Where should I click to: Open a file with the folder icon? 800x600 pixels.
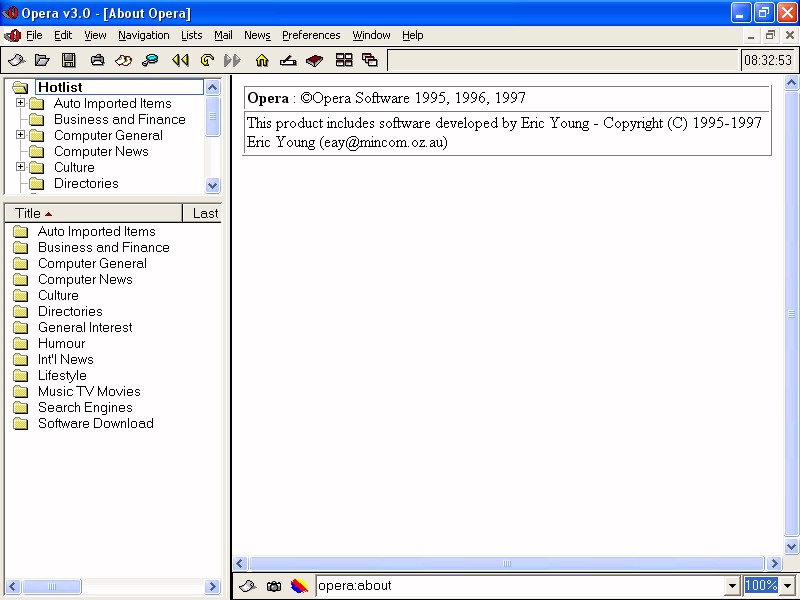click(x=42, y=60)
